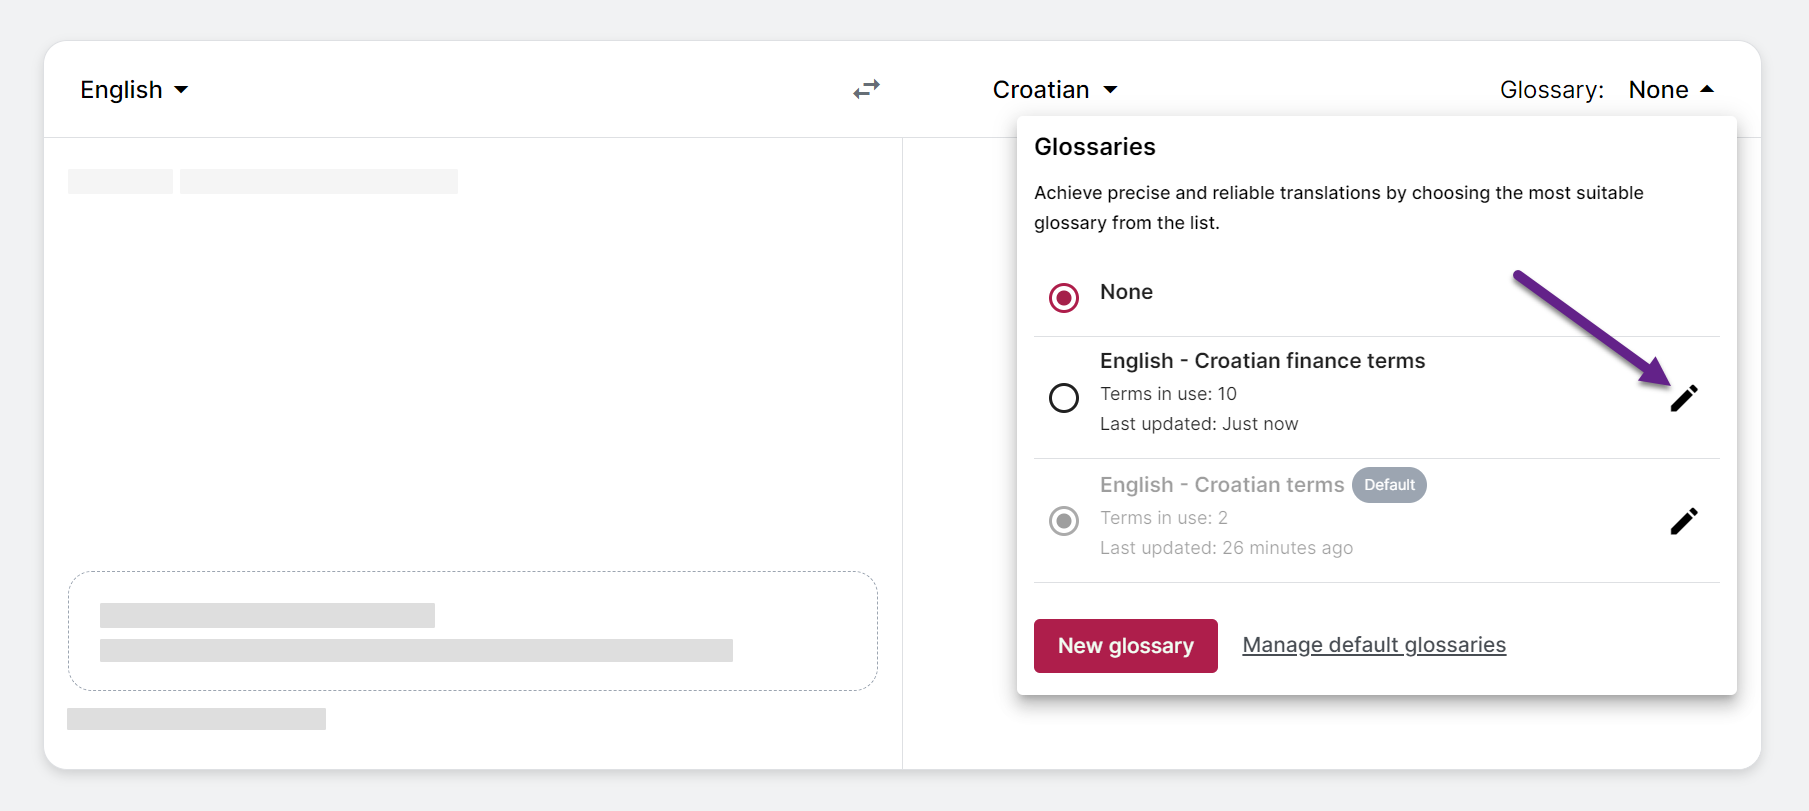Click the 'Terms in use: 10' text
This screenshot has width=1809, height=811.
point(1168,394)
